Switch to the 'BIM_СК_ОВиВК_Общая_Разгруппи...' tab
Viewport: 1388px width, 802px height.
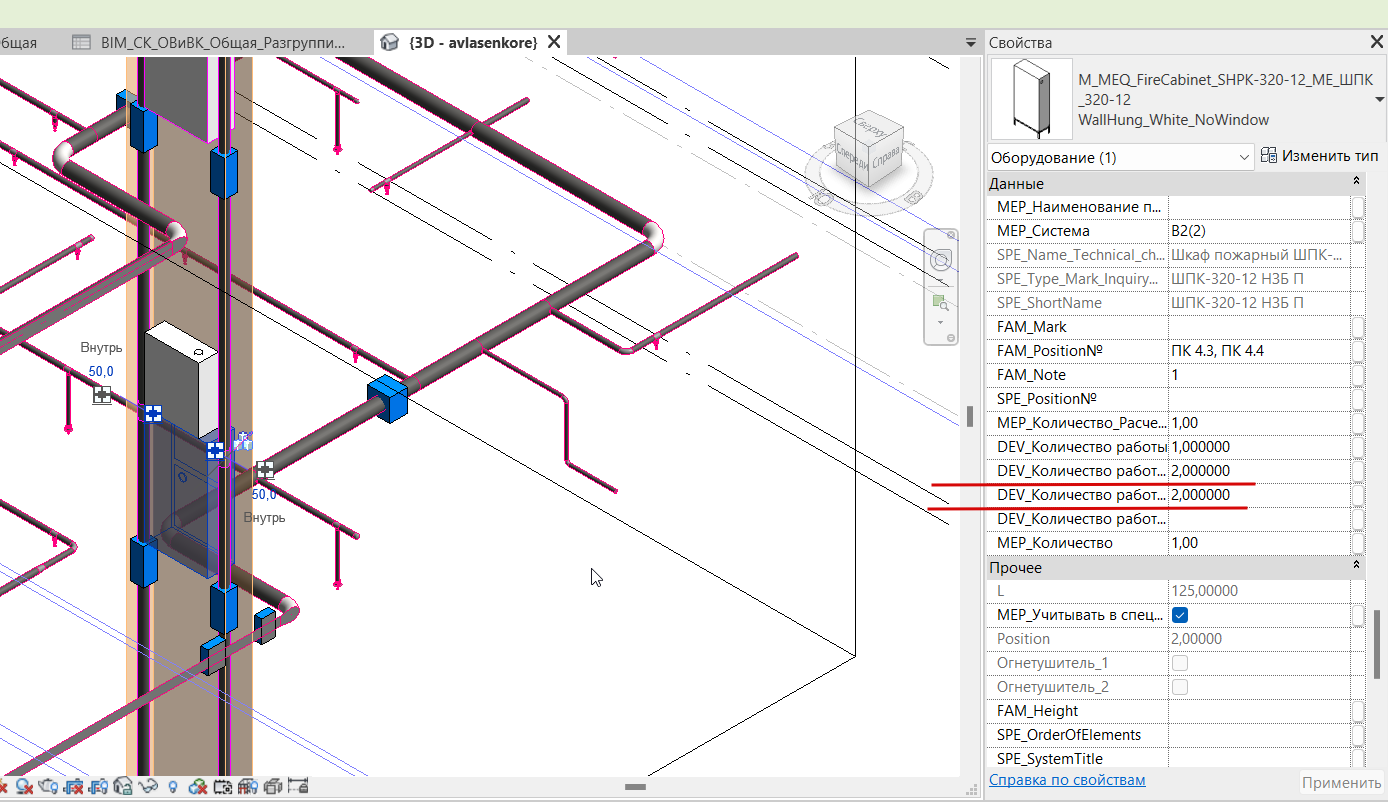(x=212, y=43)
